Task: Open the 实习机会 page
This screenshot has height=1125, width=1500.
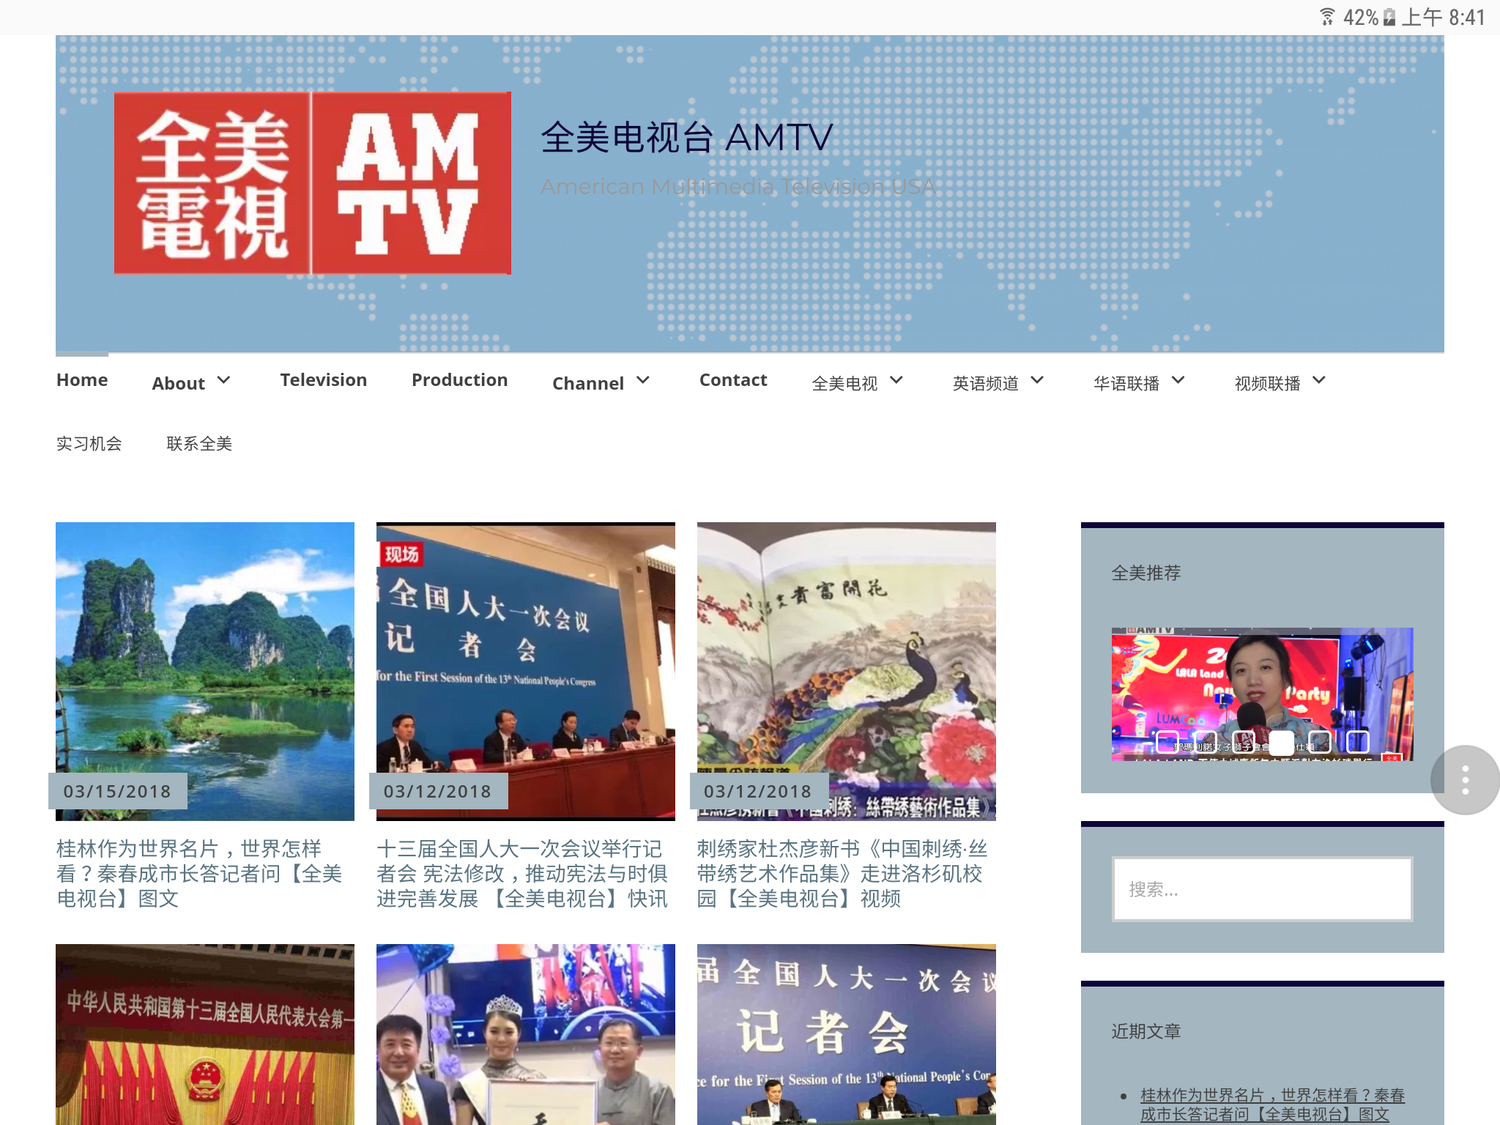Action: (x=89, y=443)
